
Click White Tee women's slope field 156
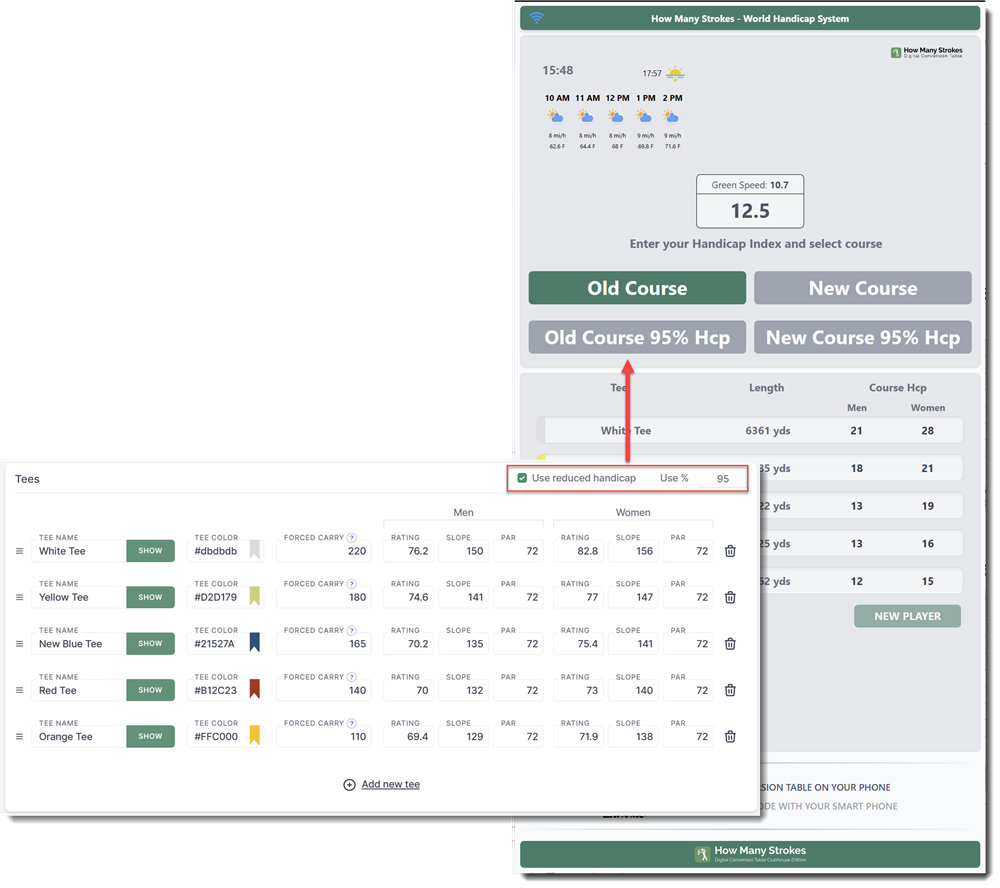tap(633, 551)
